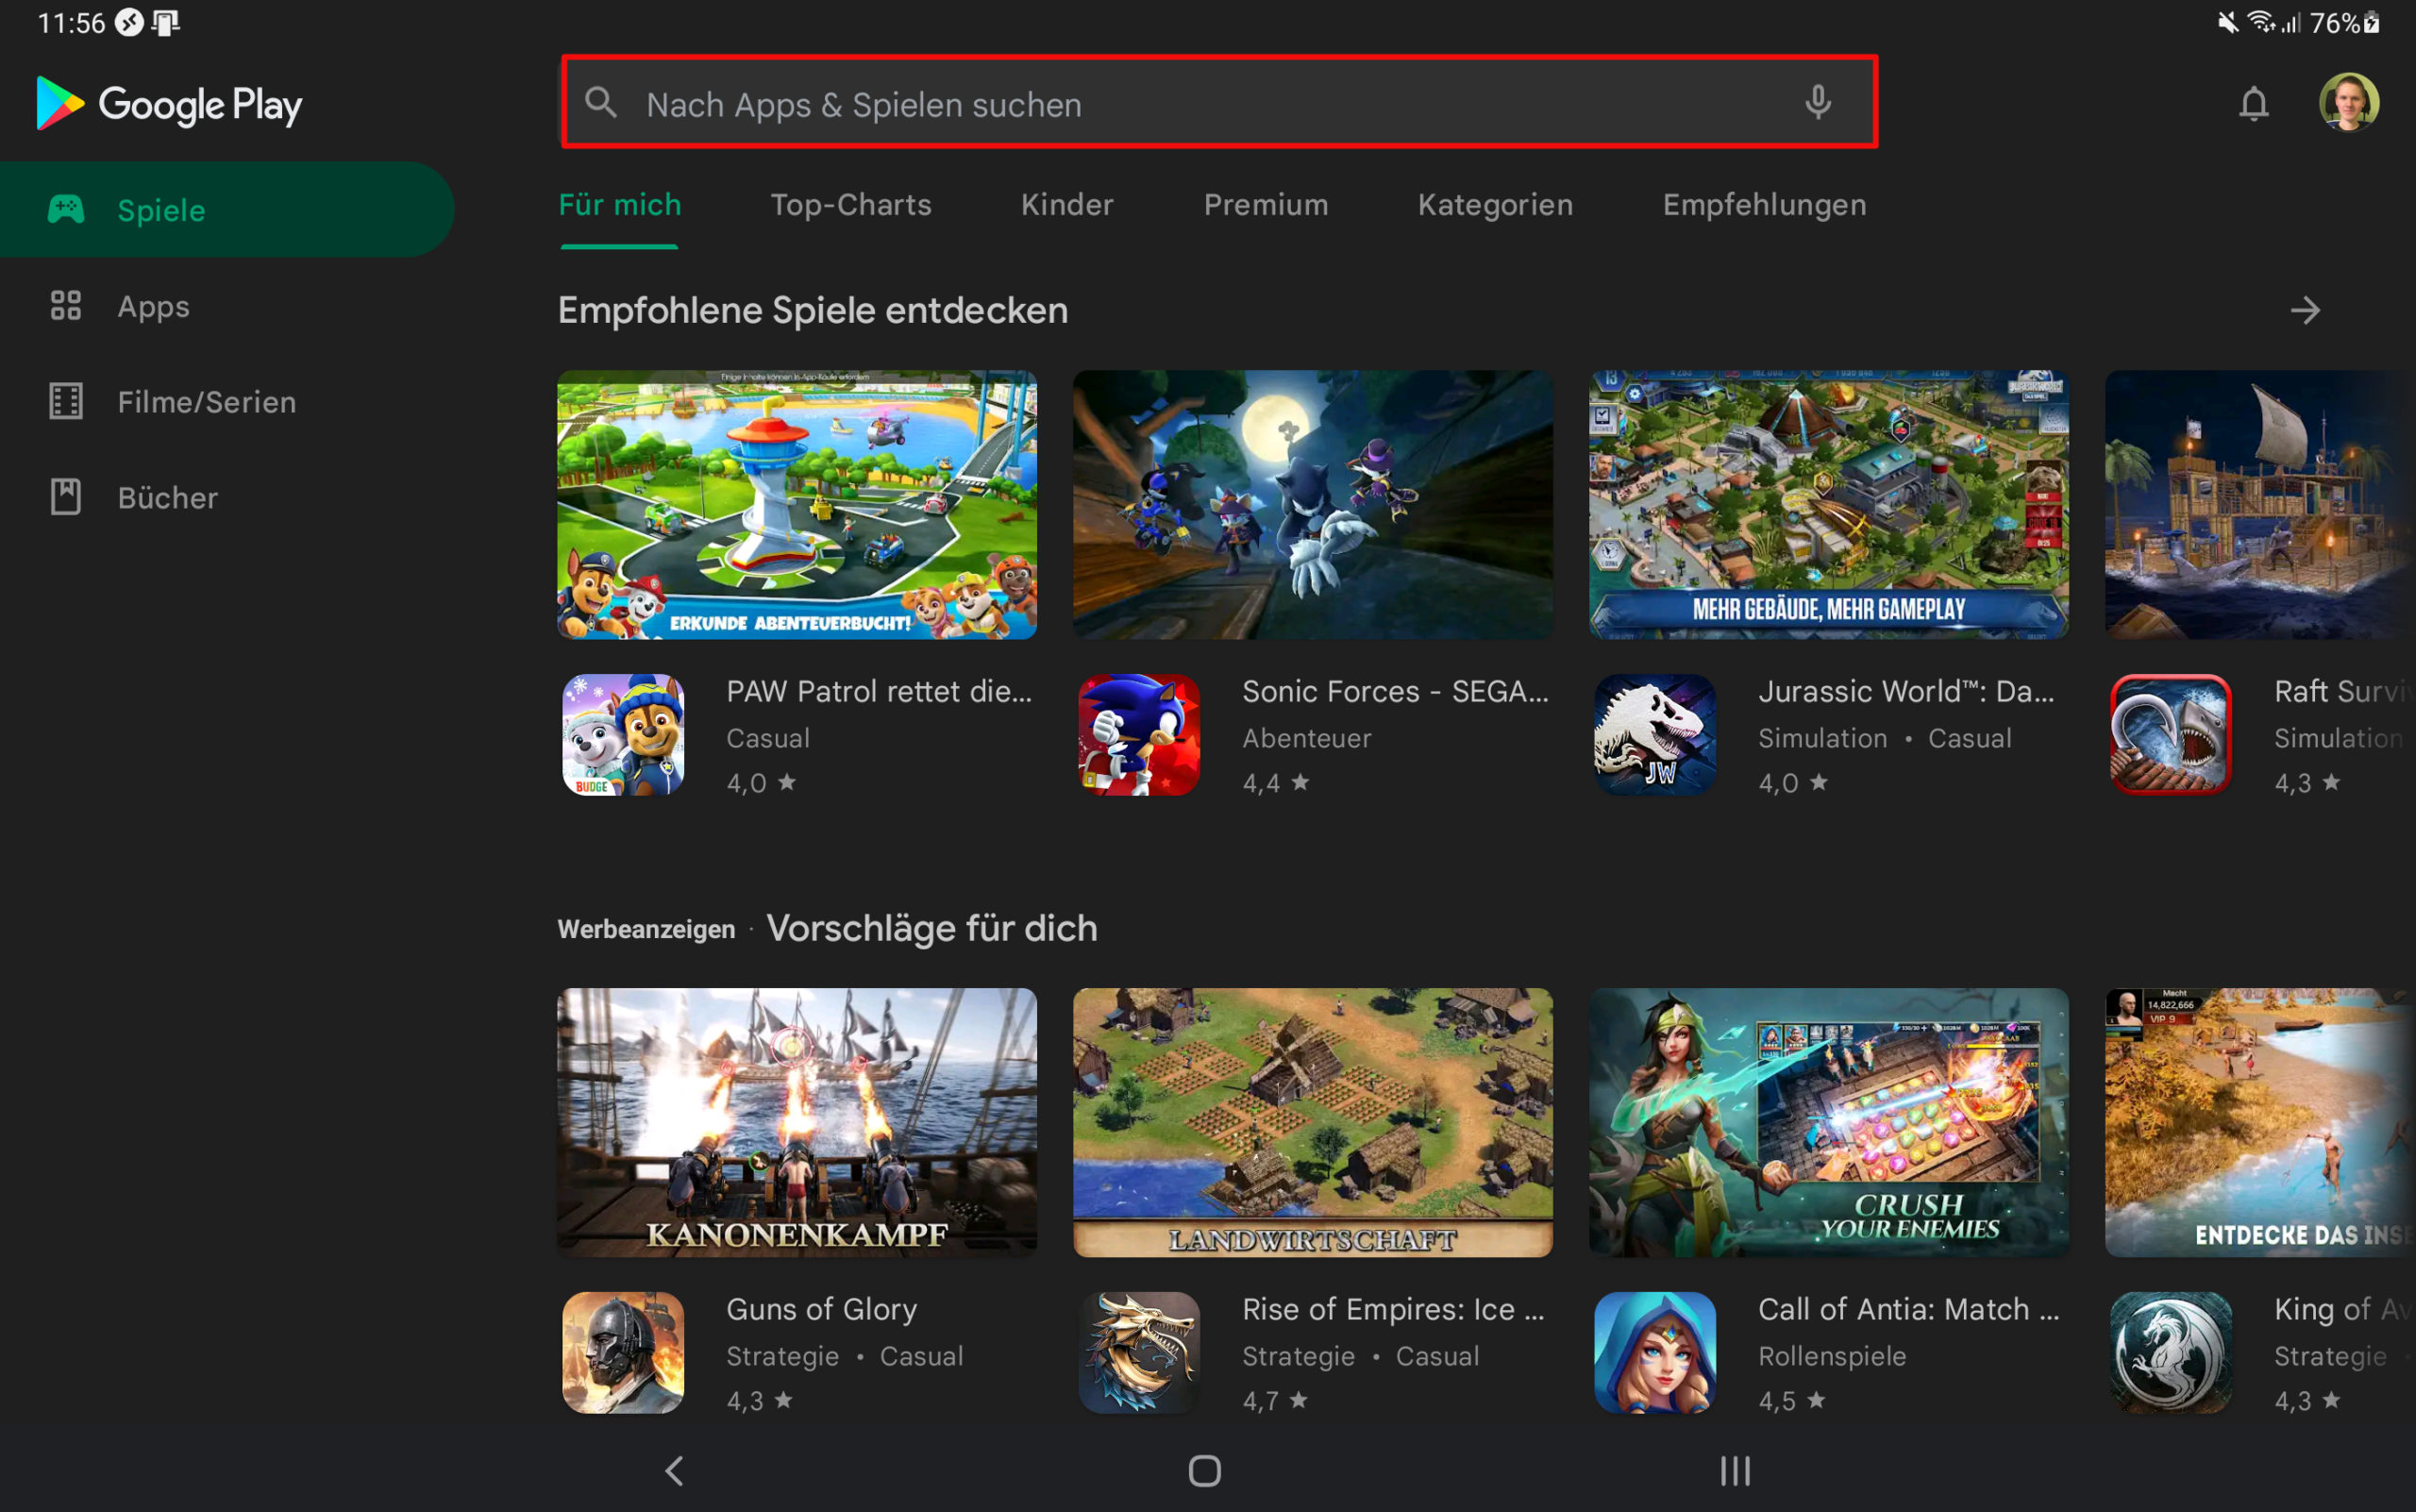2416x1512 pixels.
Task: Select Apps in the sidebar
Action: pyautogui.click(x=153, y=306)
